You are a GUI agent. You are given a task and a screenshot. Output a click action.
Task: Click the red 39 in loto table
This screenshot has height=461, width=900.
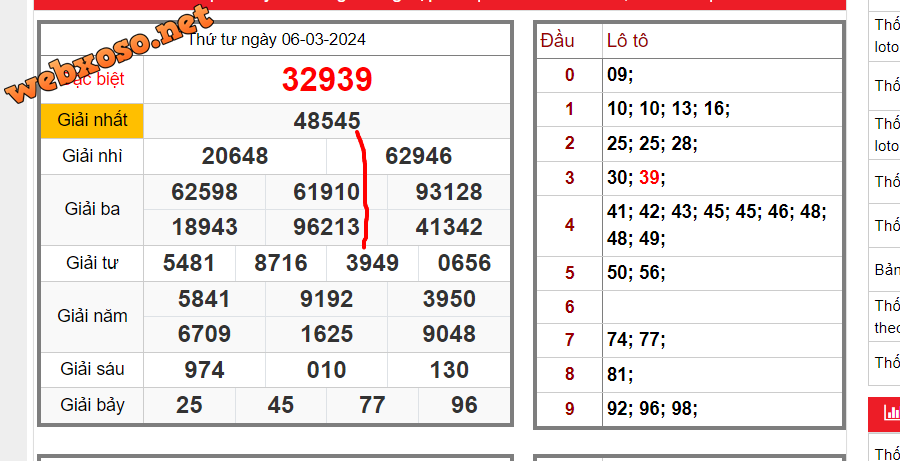click(648, 178)
